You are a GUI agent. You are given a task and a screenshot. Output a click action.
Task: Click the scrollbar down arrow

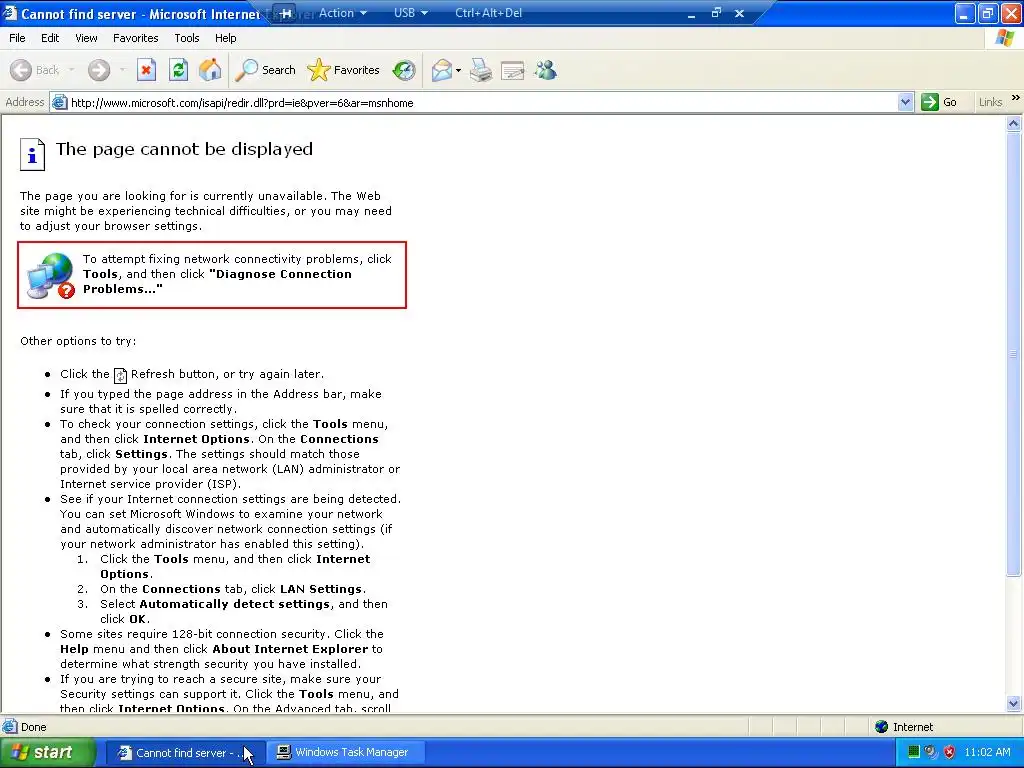[x=1014, y=703]
